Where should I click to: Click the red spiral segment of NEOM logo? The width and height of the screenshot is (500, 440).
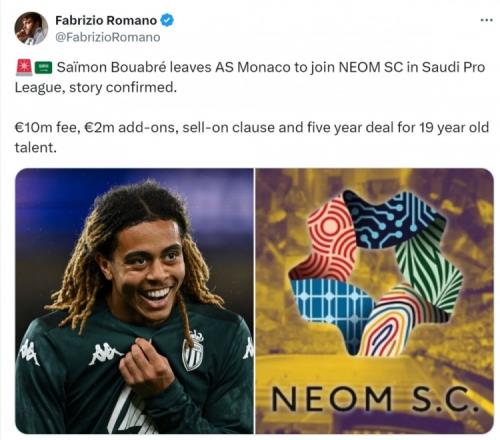(x=327, y=242)
